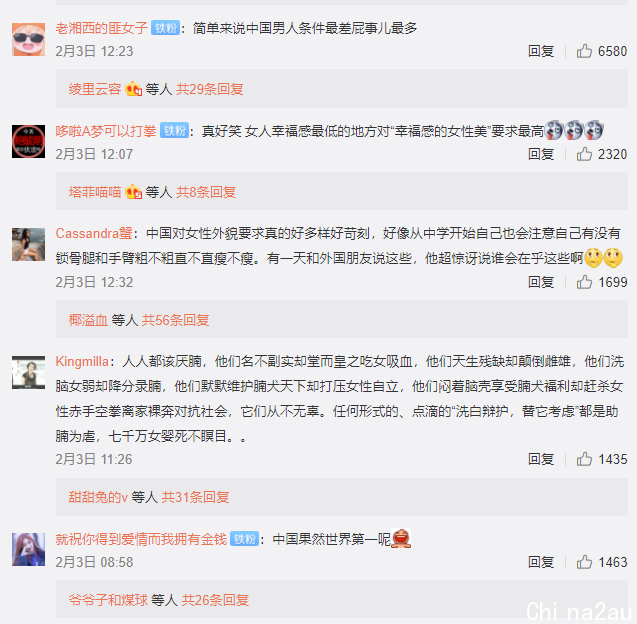Expand the 共29条回复 replies thread
The image size is (637, 624).
click(210, 89)
